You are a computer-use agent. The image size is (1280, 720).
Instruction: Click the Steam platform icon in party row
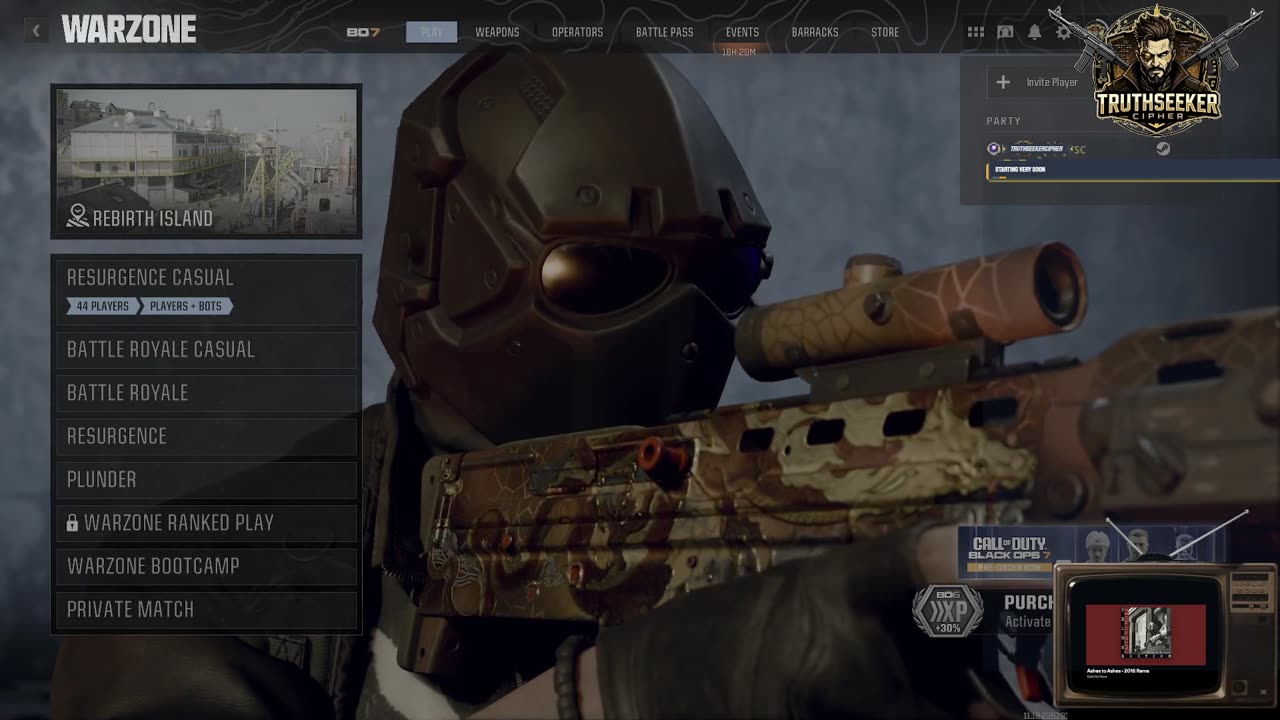1163,149
